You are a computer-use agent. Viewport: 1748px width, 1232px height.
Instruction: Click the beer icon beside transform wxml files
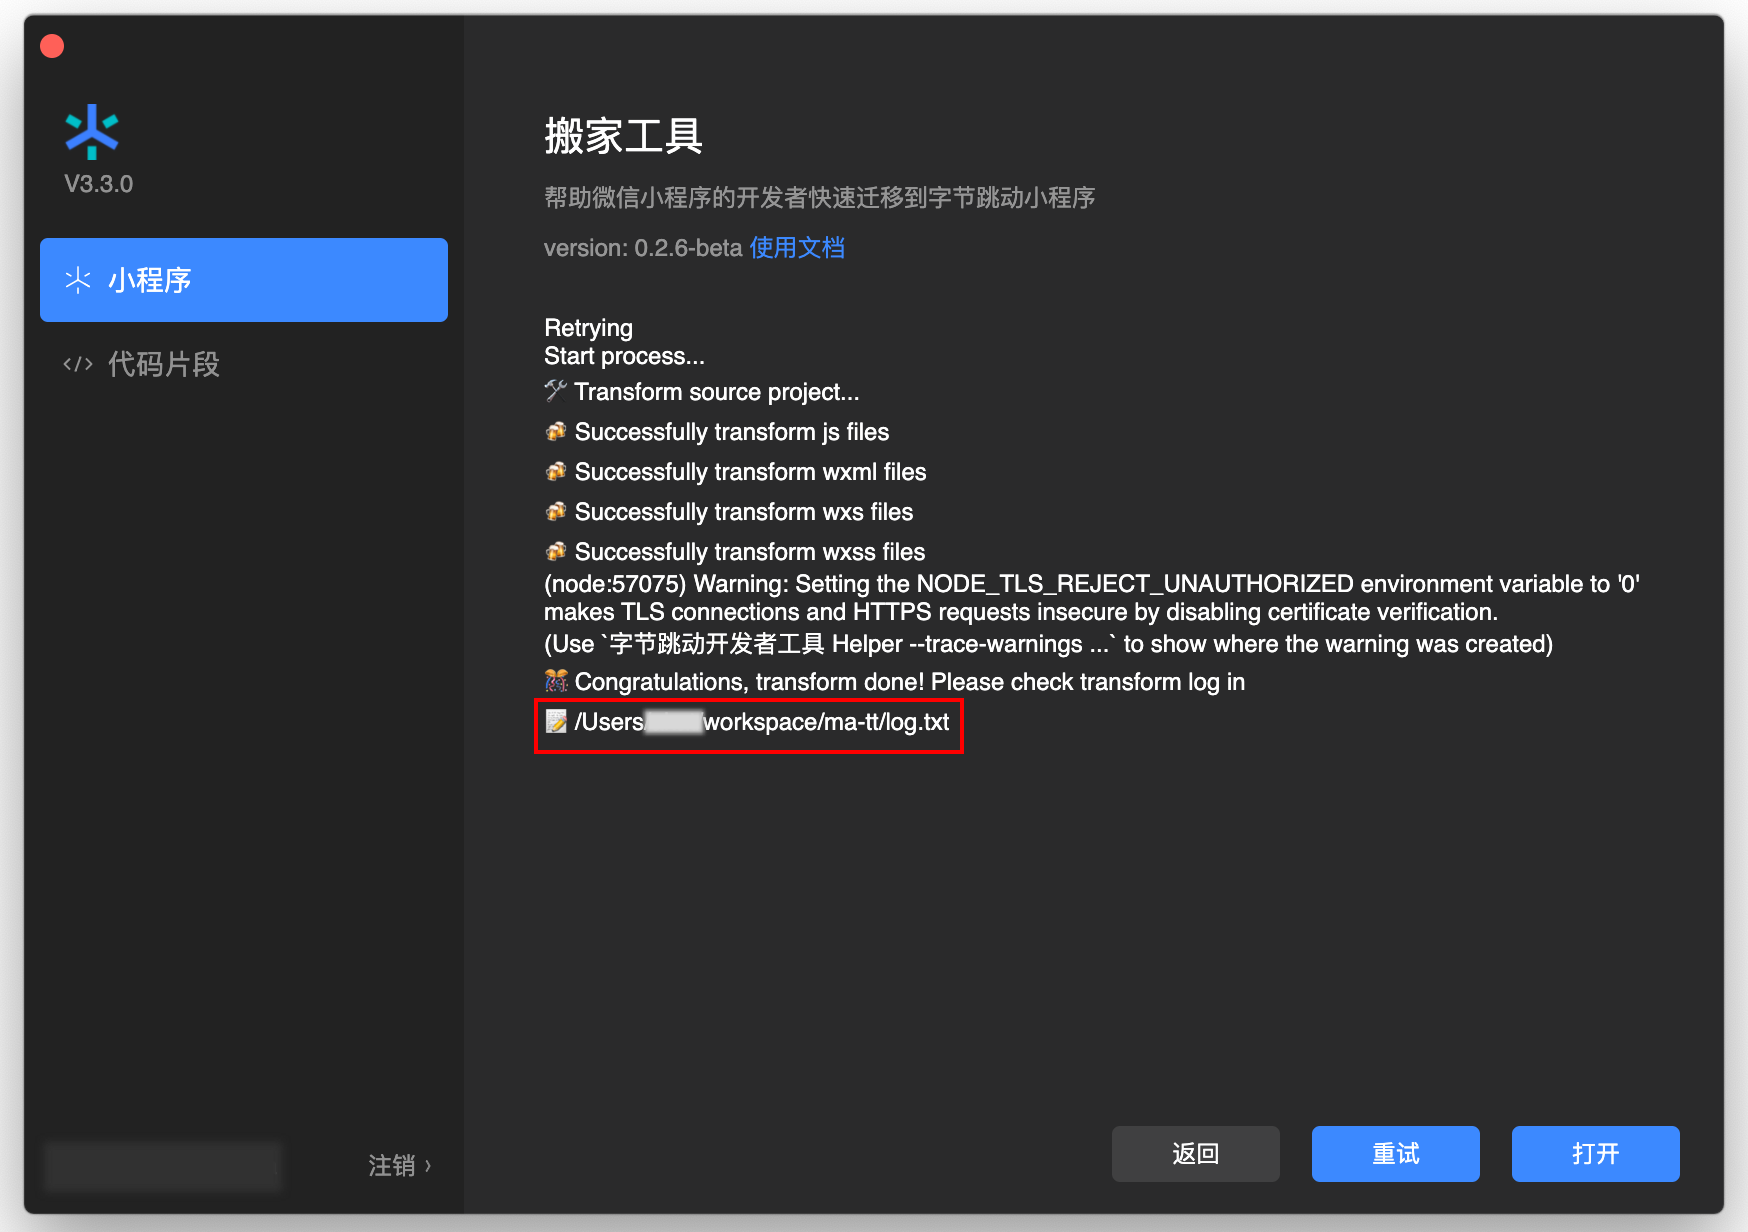click(556, 471)
